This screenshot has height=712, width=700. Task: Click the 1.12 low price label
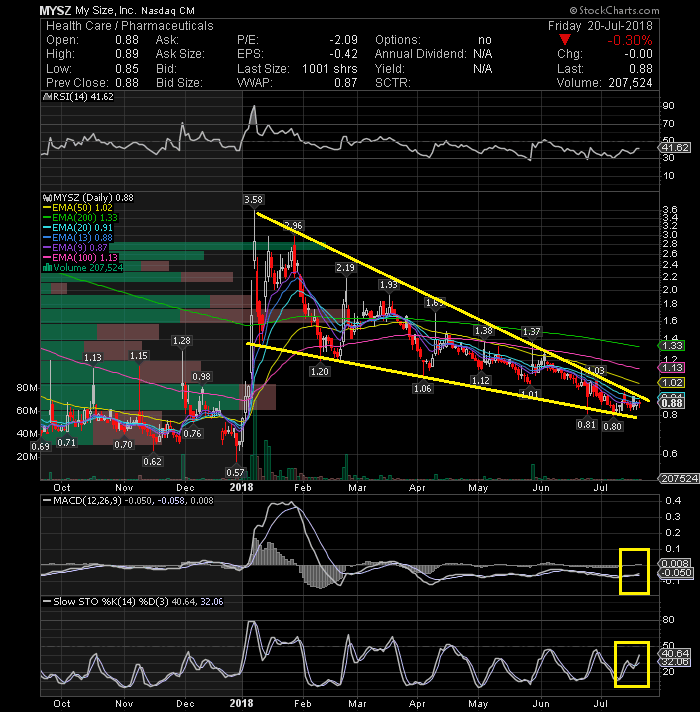click(x=480, y=381)
